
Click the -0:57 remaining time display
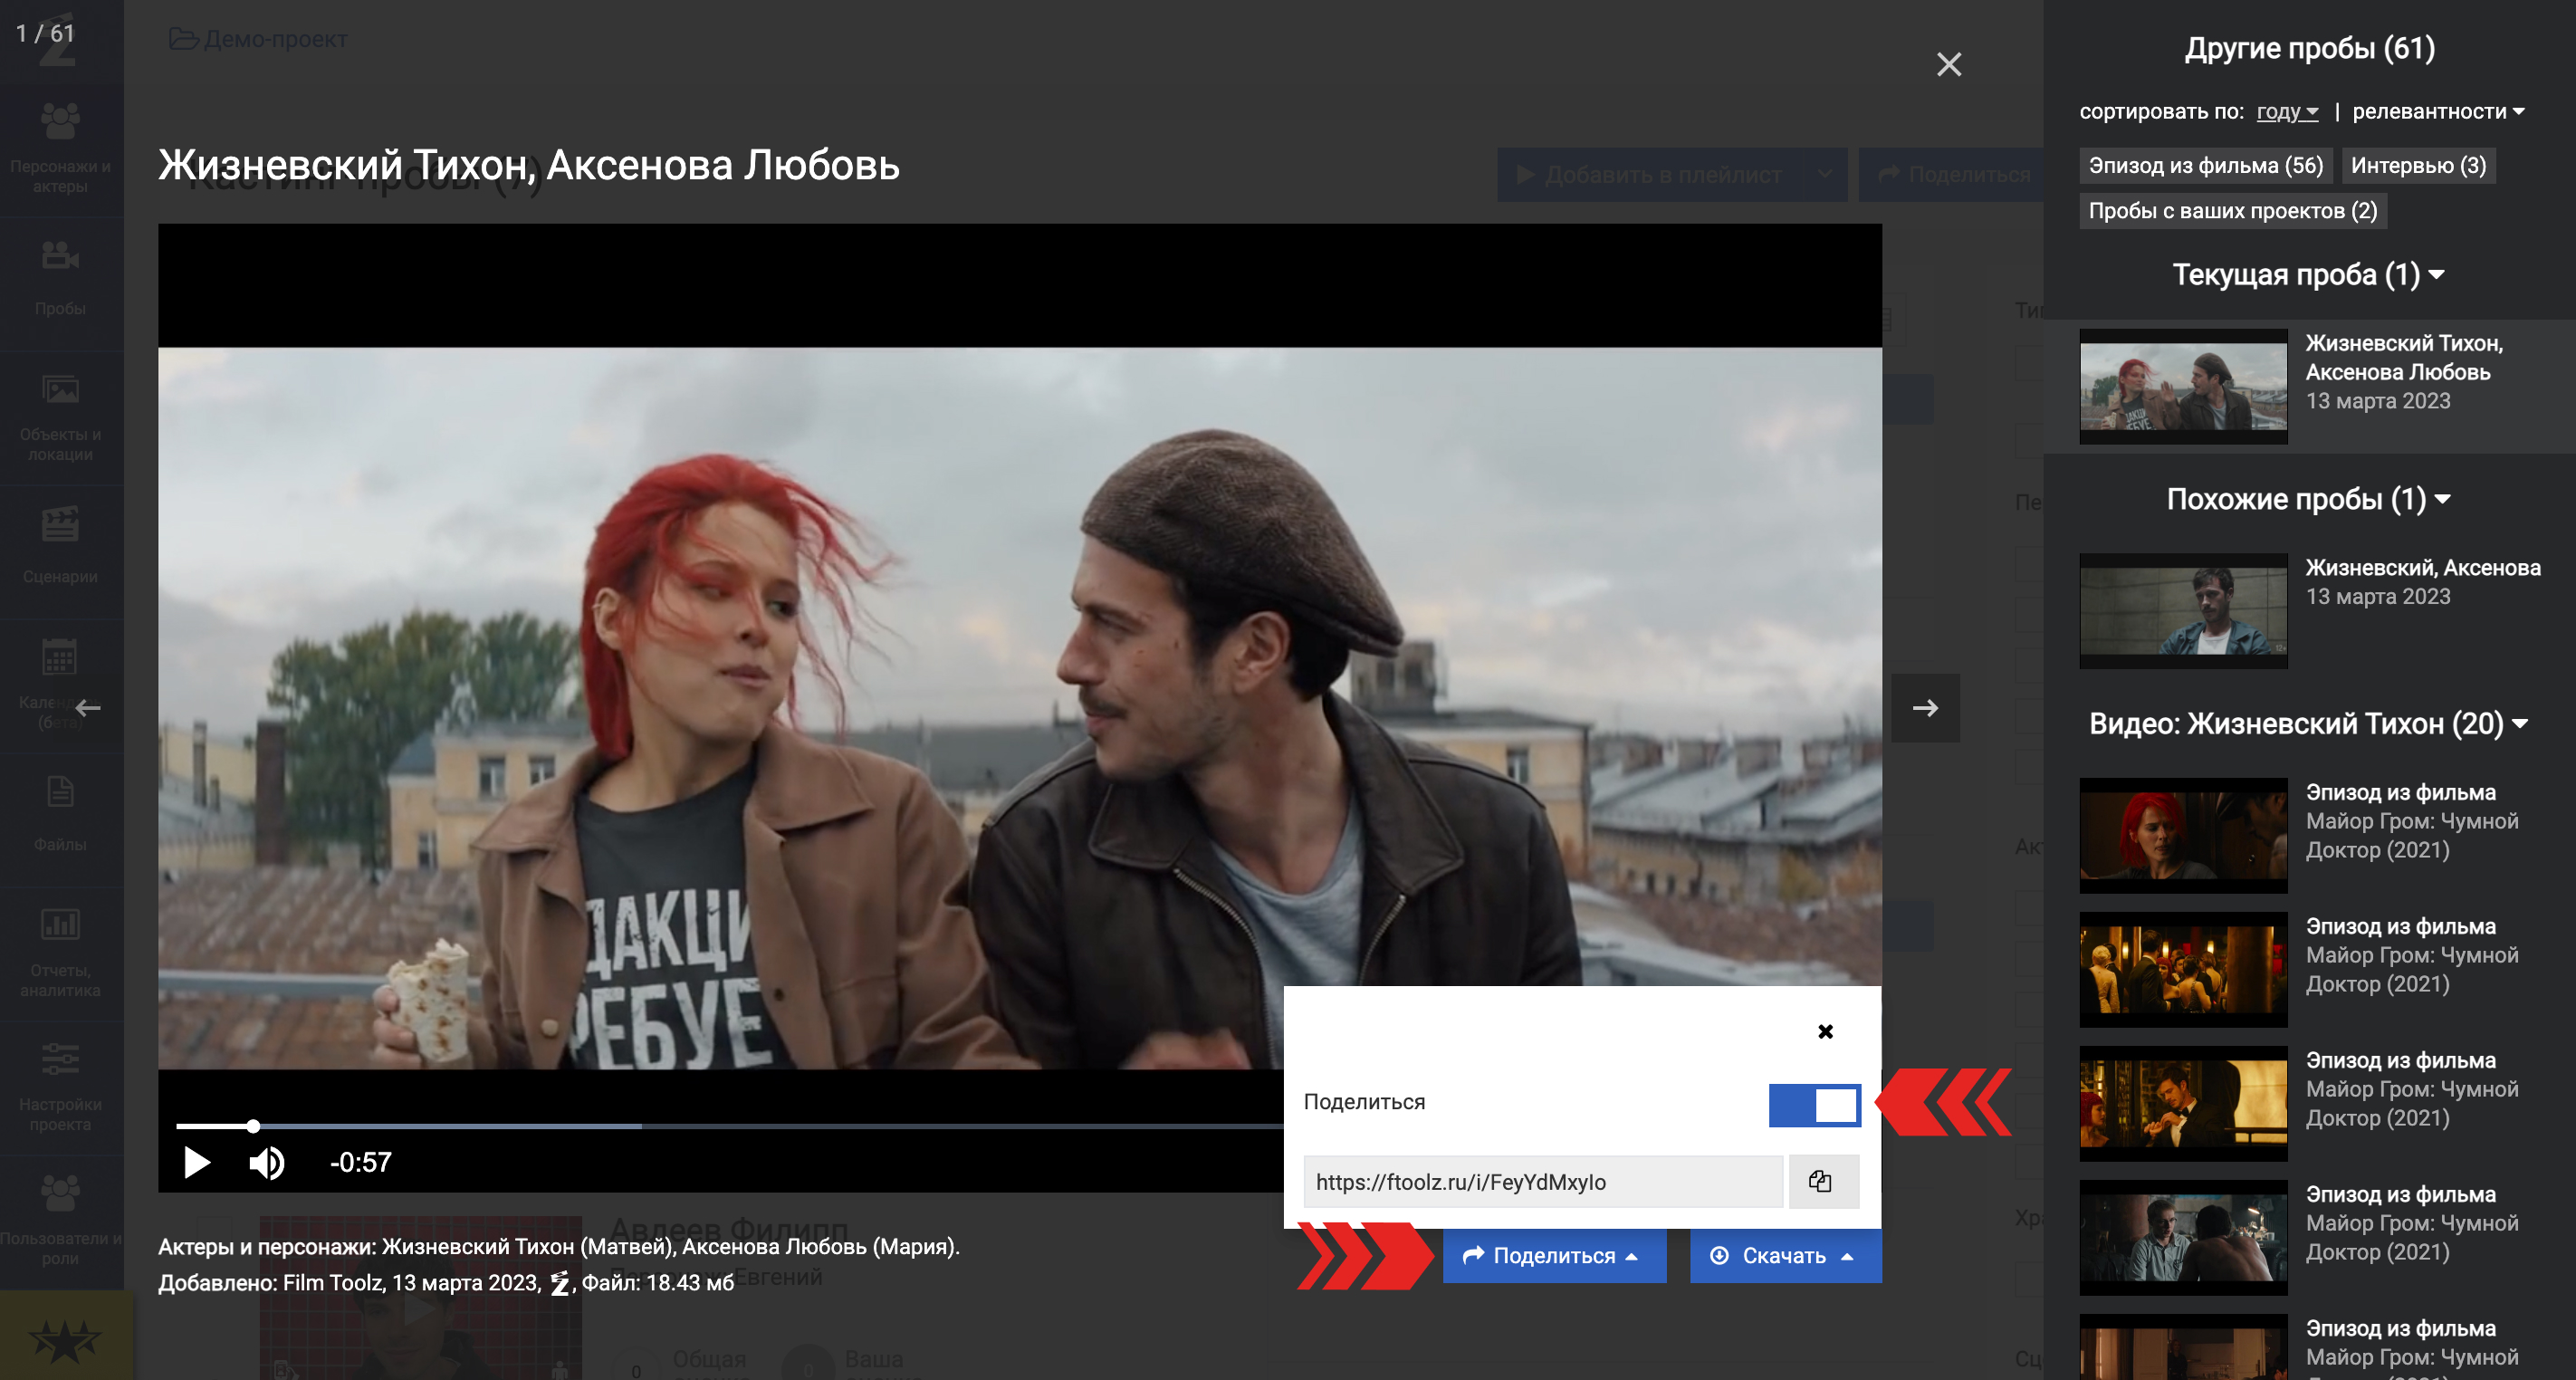[x=361, y=1162]
